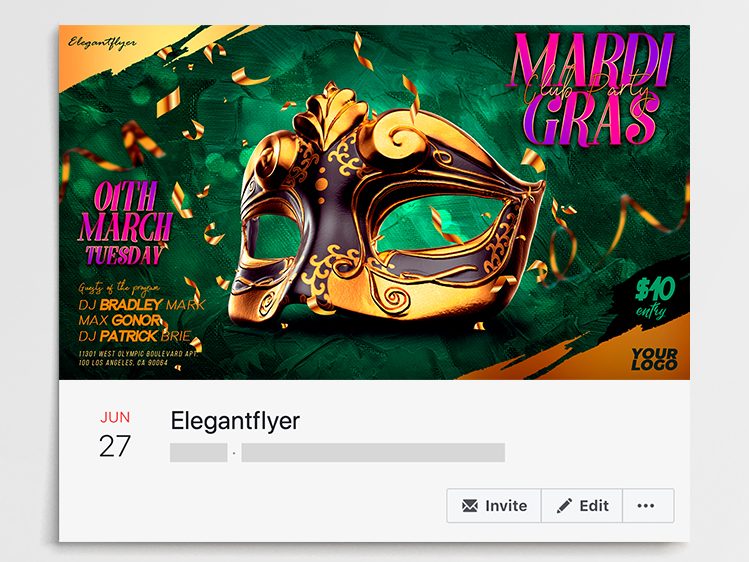Image resolution: width=749 pixels, height=562 pixels.
Task: Click the JUN 27 event date
Action: click(115, 435)
